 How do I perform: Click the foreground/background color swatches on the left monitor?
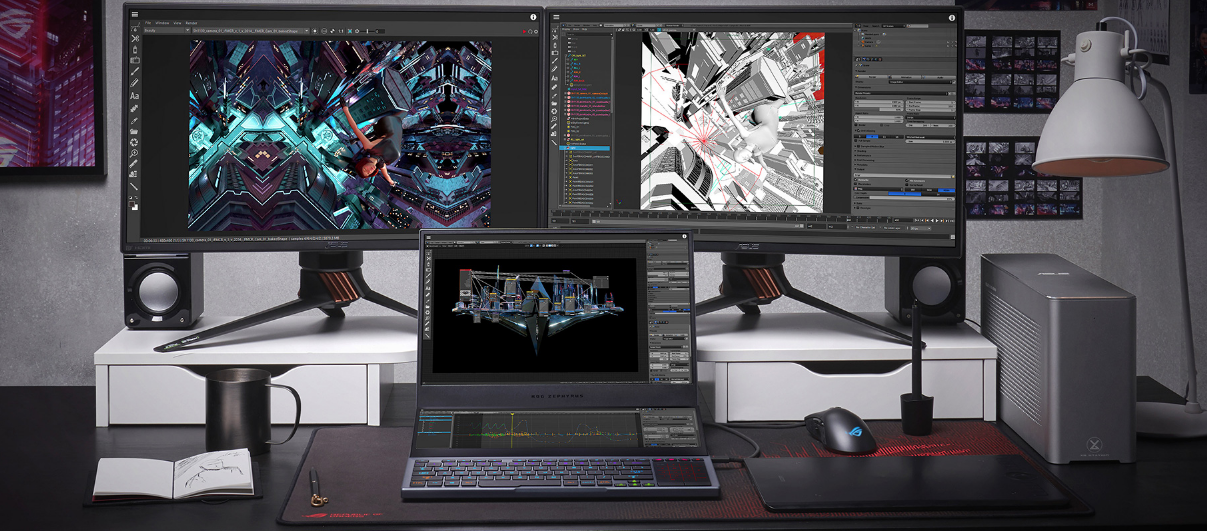(x=133, y=204)
